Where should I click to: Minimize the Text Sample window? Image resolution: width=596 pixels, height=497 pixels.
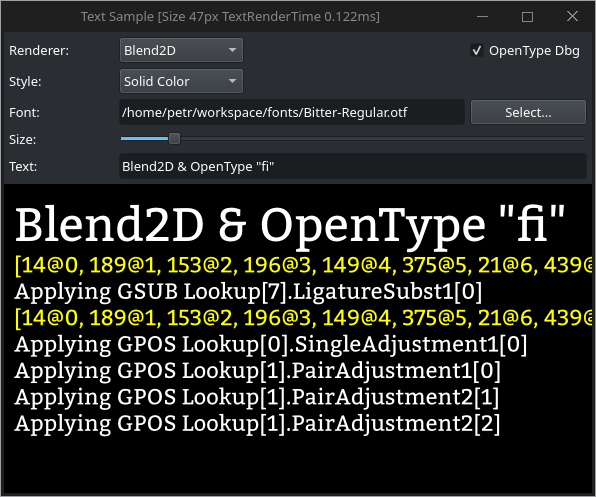[482, 17]
